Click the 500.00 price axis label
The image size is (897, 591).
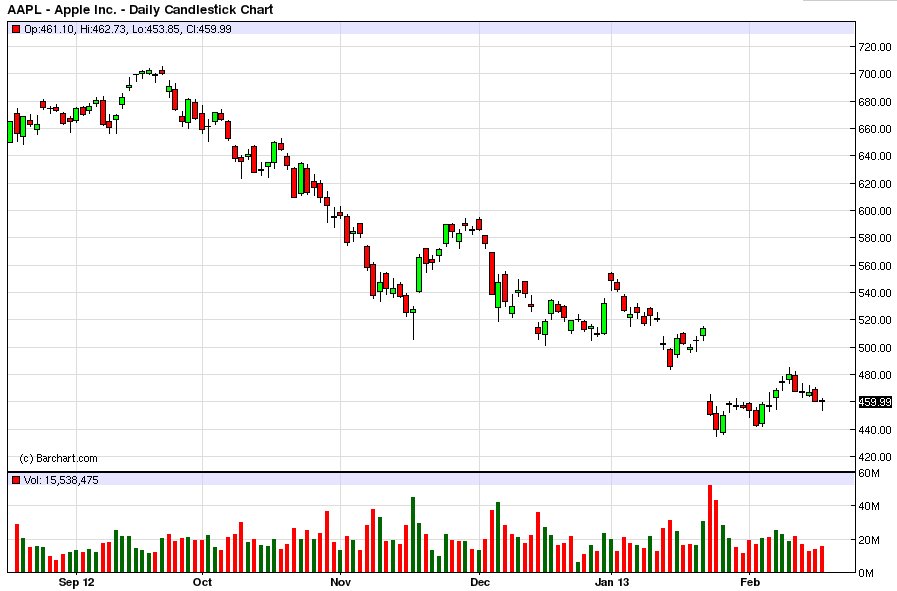(x=875, y=347)
